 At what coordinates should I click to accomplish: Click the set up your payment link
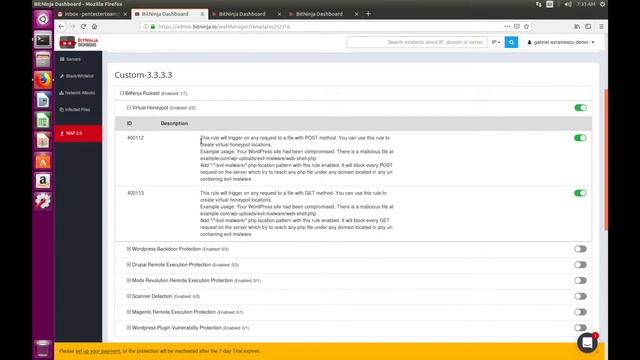coord(98,351)
